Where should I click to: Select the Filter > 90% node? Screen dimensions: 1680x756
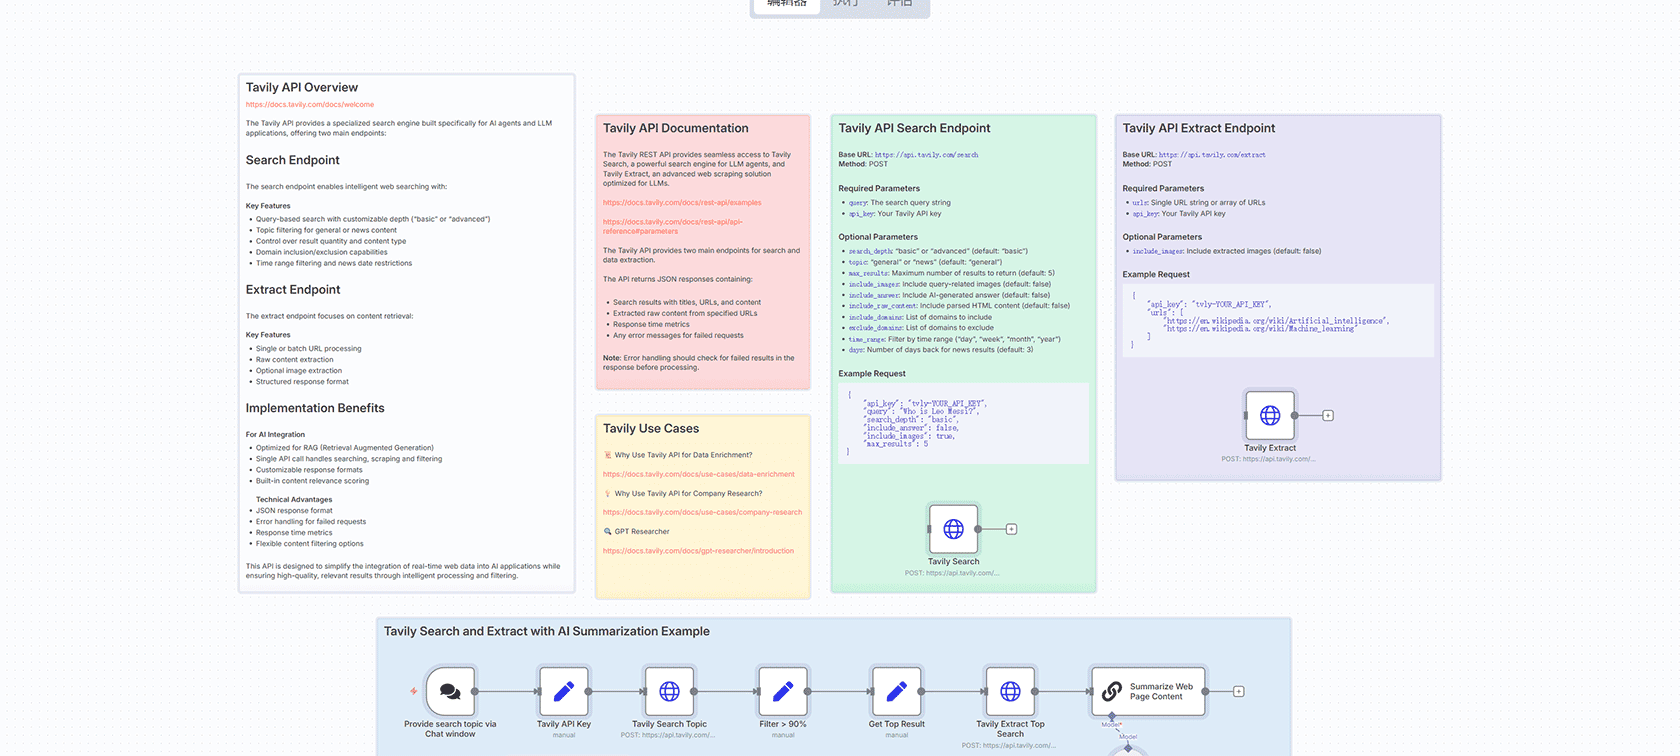783,691
